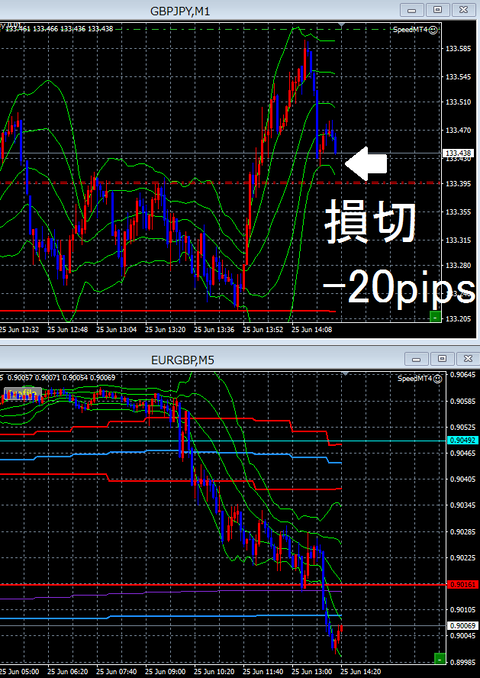Click price axis value 133.355

tap(458, 212)
